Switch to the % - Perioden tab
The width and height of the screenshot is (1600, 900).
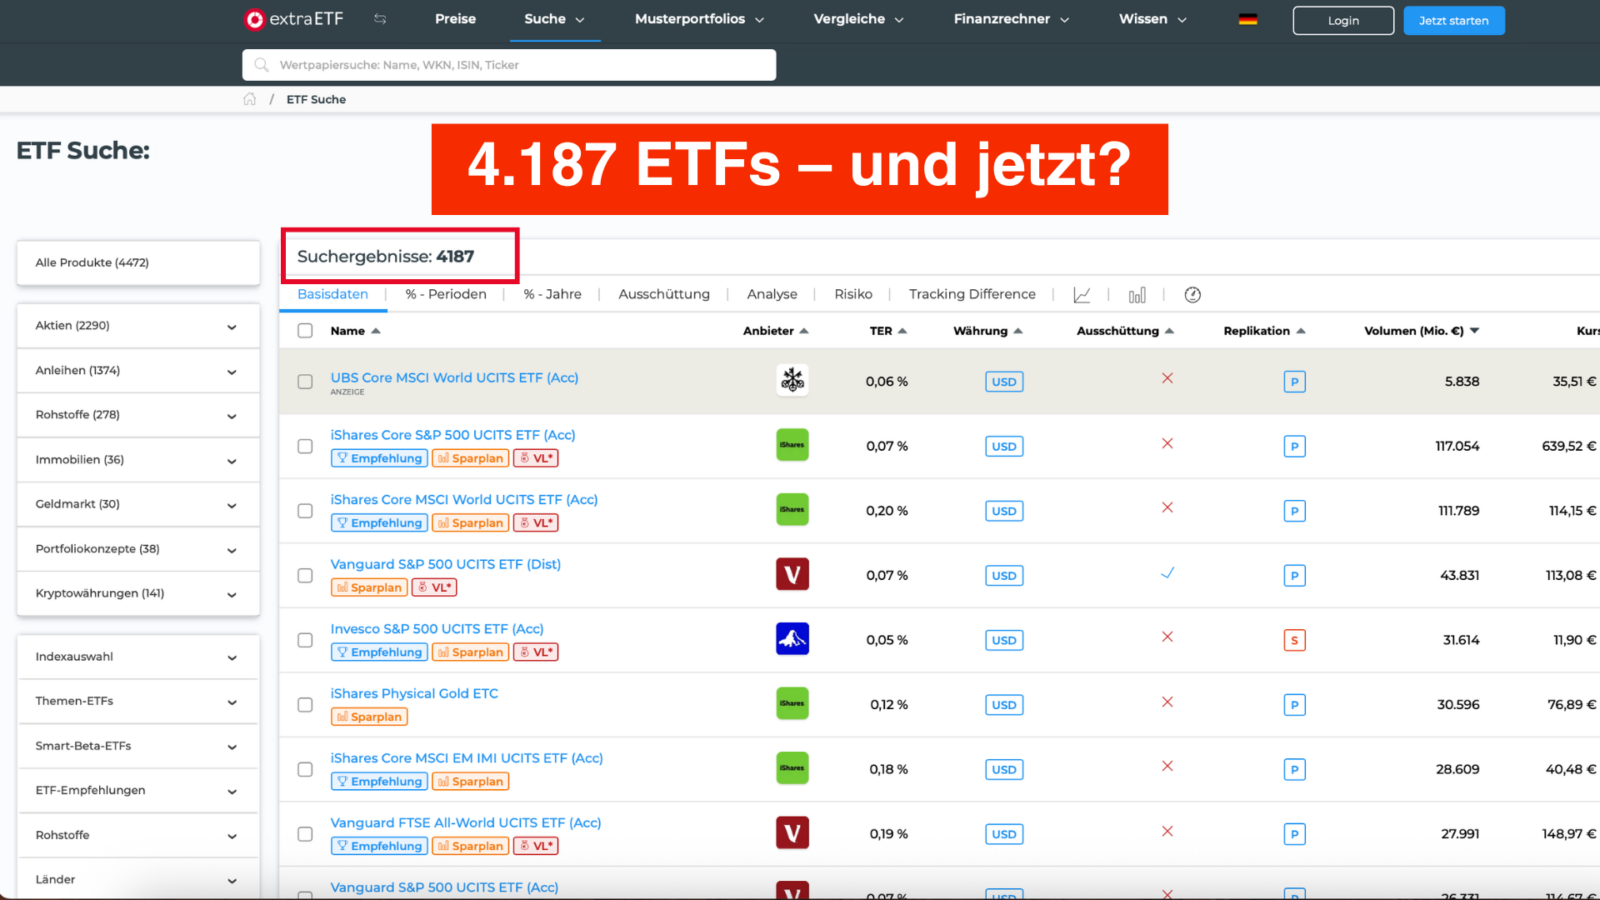click(446, 294)
